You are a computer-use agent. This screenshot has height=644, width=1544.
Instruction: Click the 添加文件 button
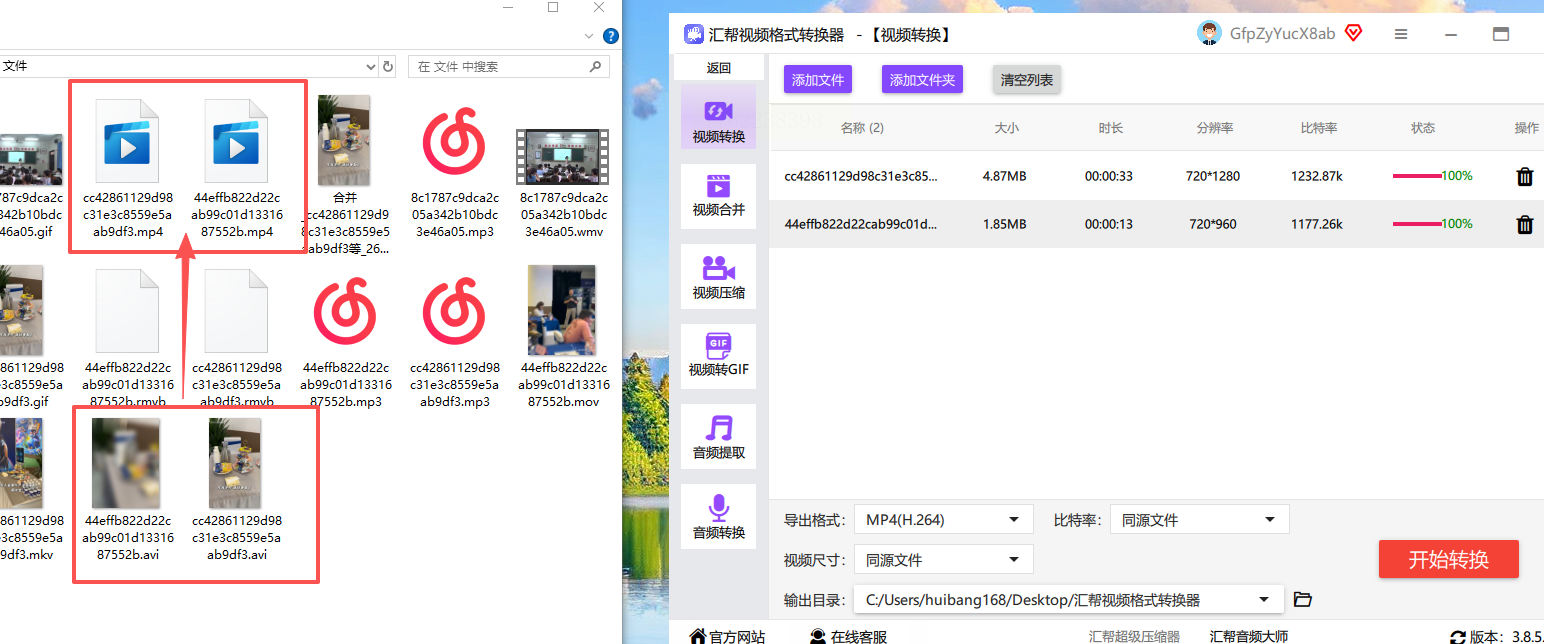click(x=818, y=80)
